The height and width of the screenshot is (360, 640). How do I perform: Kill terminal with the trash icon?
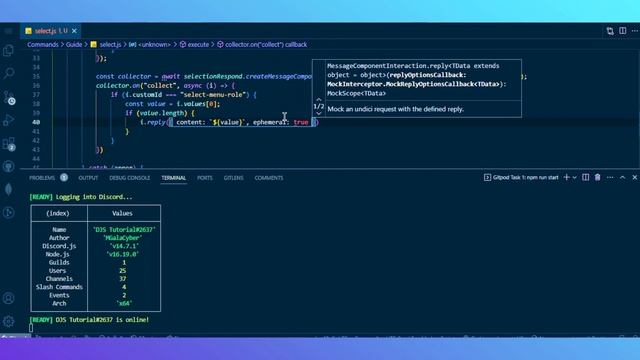[598, 177]
